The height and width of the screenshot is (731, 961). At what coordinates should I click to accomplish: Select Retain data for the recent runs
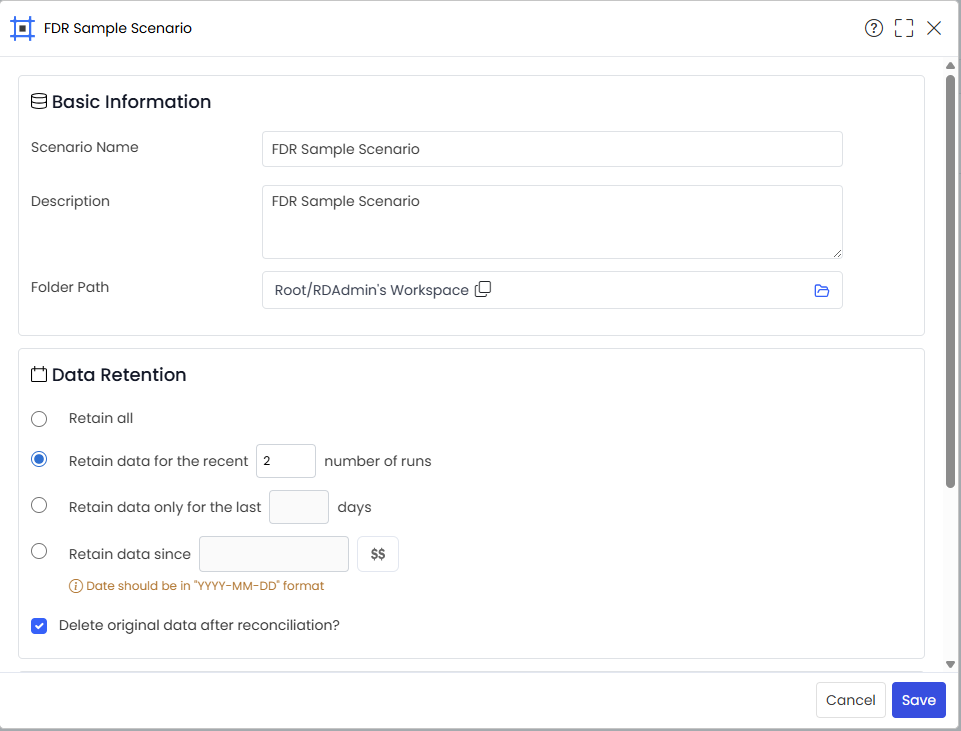39,460
